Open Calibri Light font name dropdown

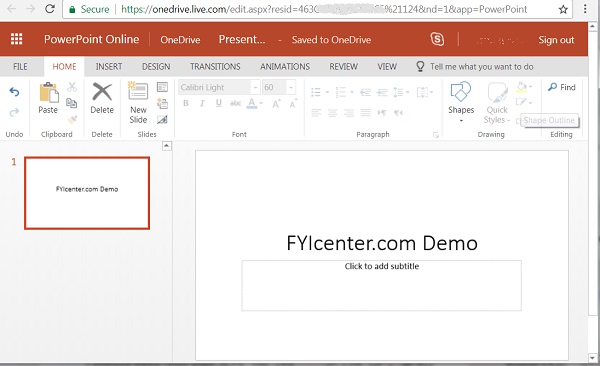coord(256,88)
